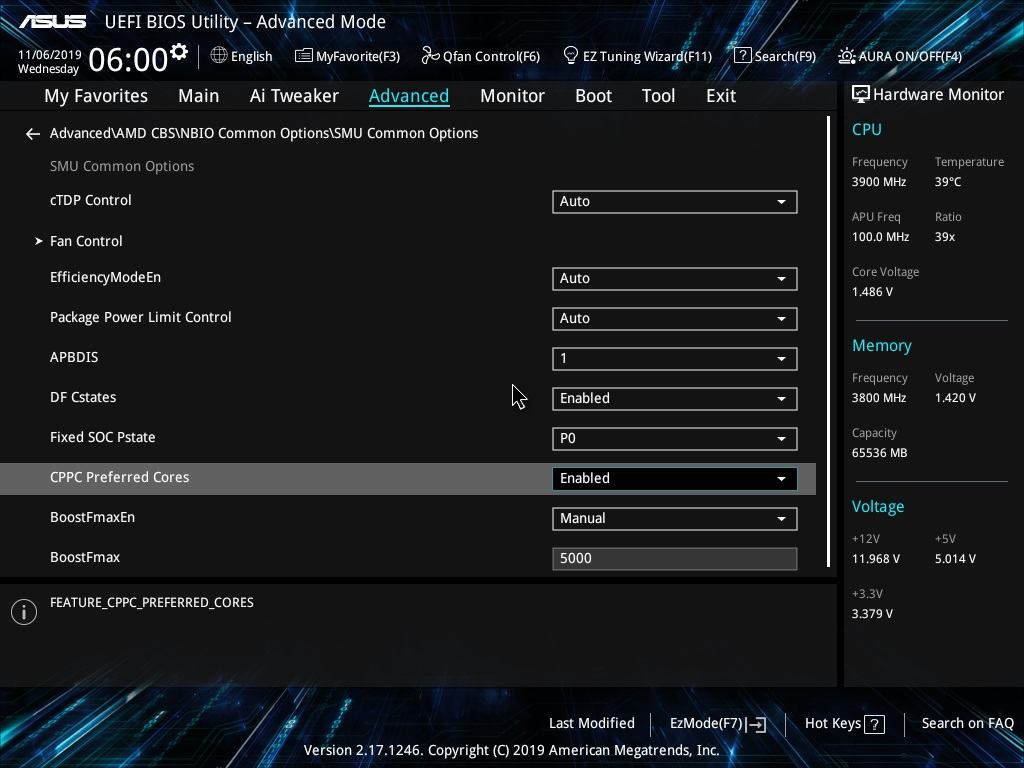Switch to the Ai Tweaker tab
Screen dimensions: 1024x768
pyautogui.click(x=294, y=96)
